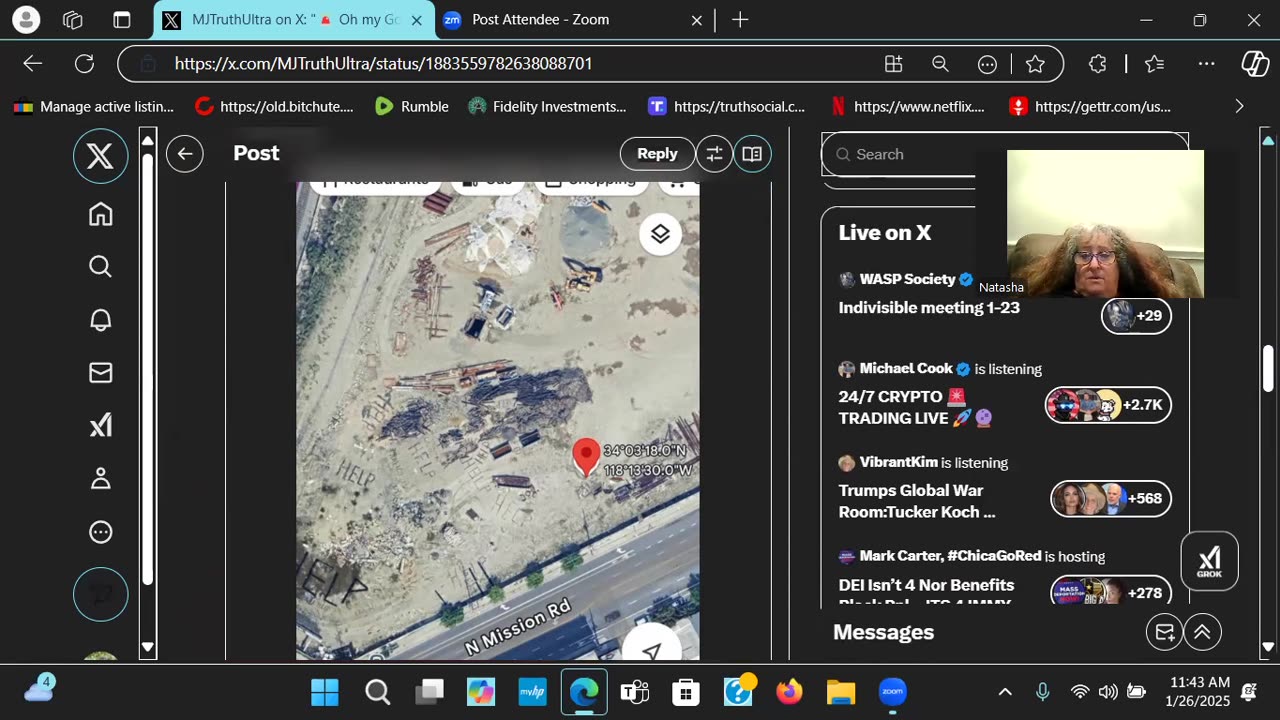Image resolution: width=1280 pixels, height=720 pixels.
Task: Click map layers button on image
Action: pyautogui.click(x=660, y=234)
